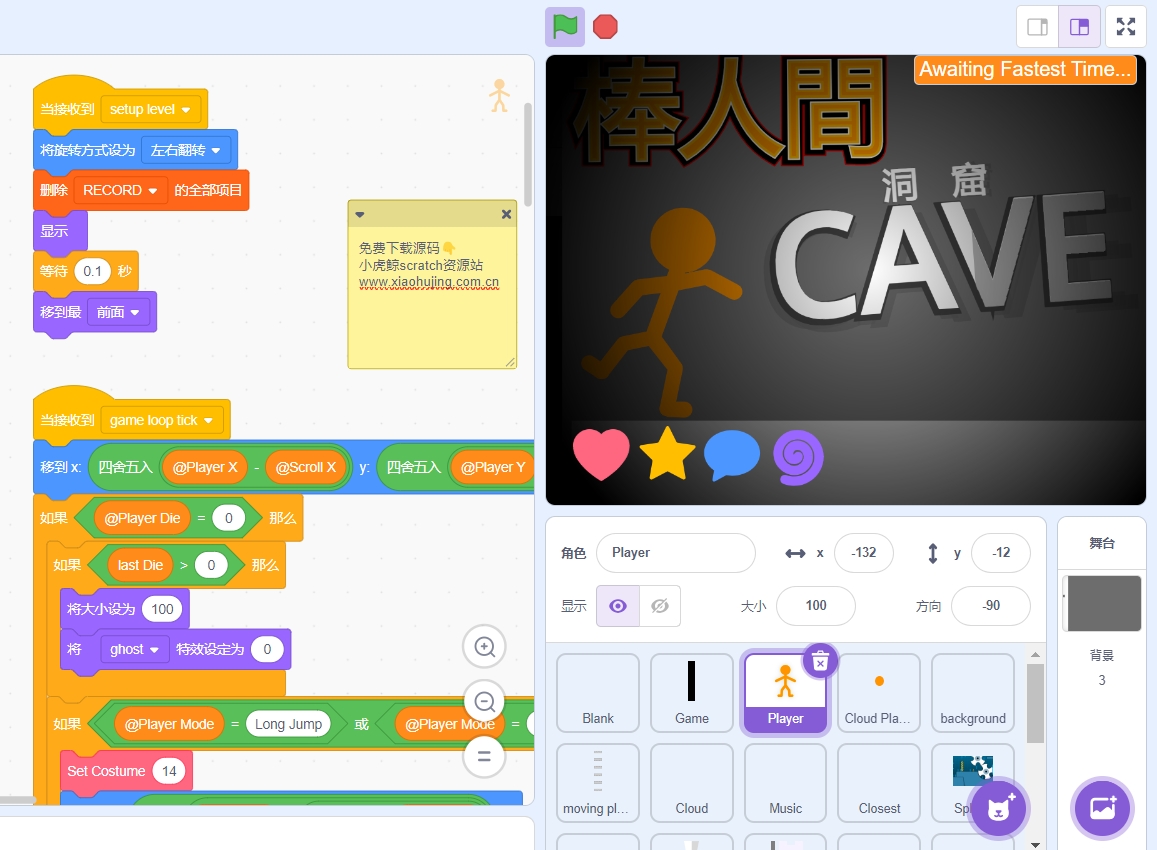The height and width of the screenshot is (850, 1157).
Task: Delete the Player sprite with trash icon
Action: 820,662
